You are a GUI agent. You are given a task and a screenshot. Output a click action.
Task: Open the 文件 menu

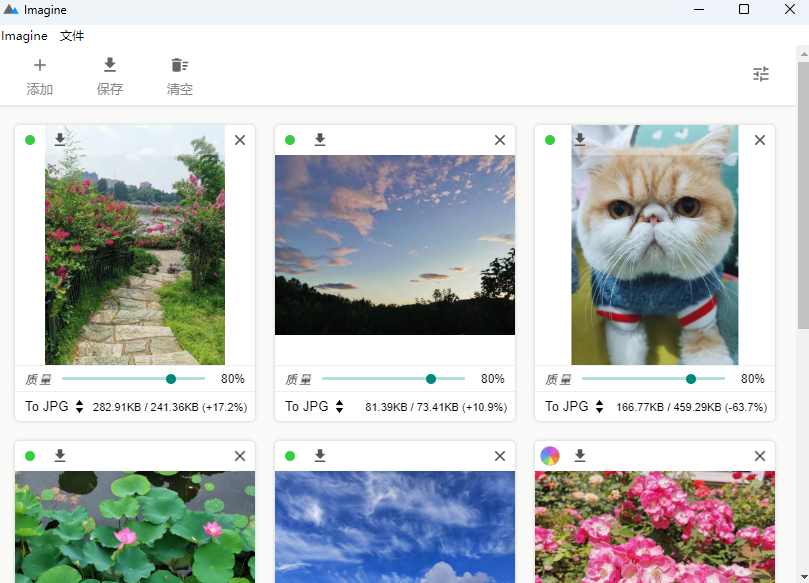tap(72, 36)
